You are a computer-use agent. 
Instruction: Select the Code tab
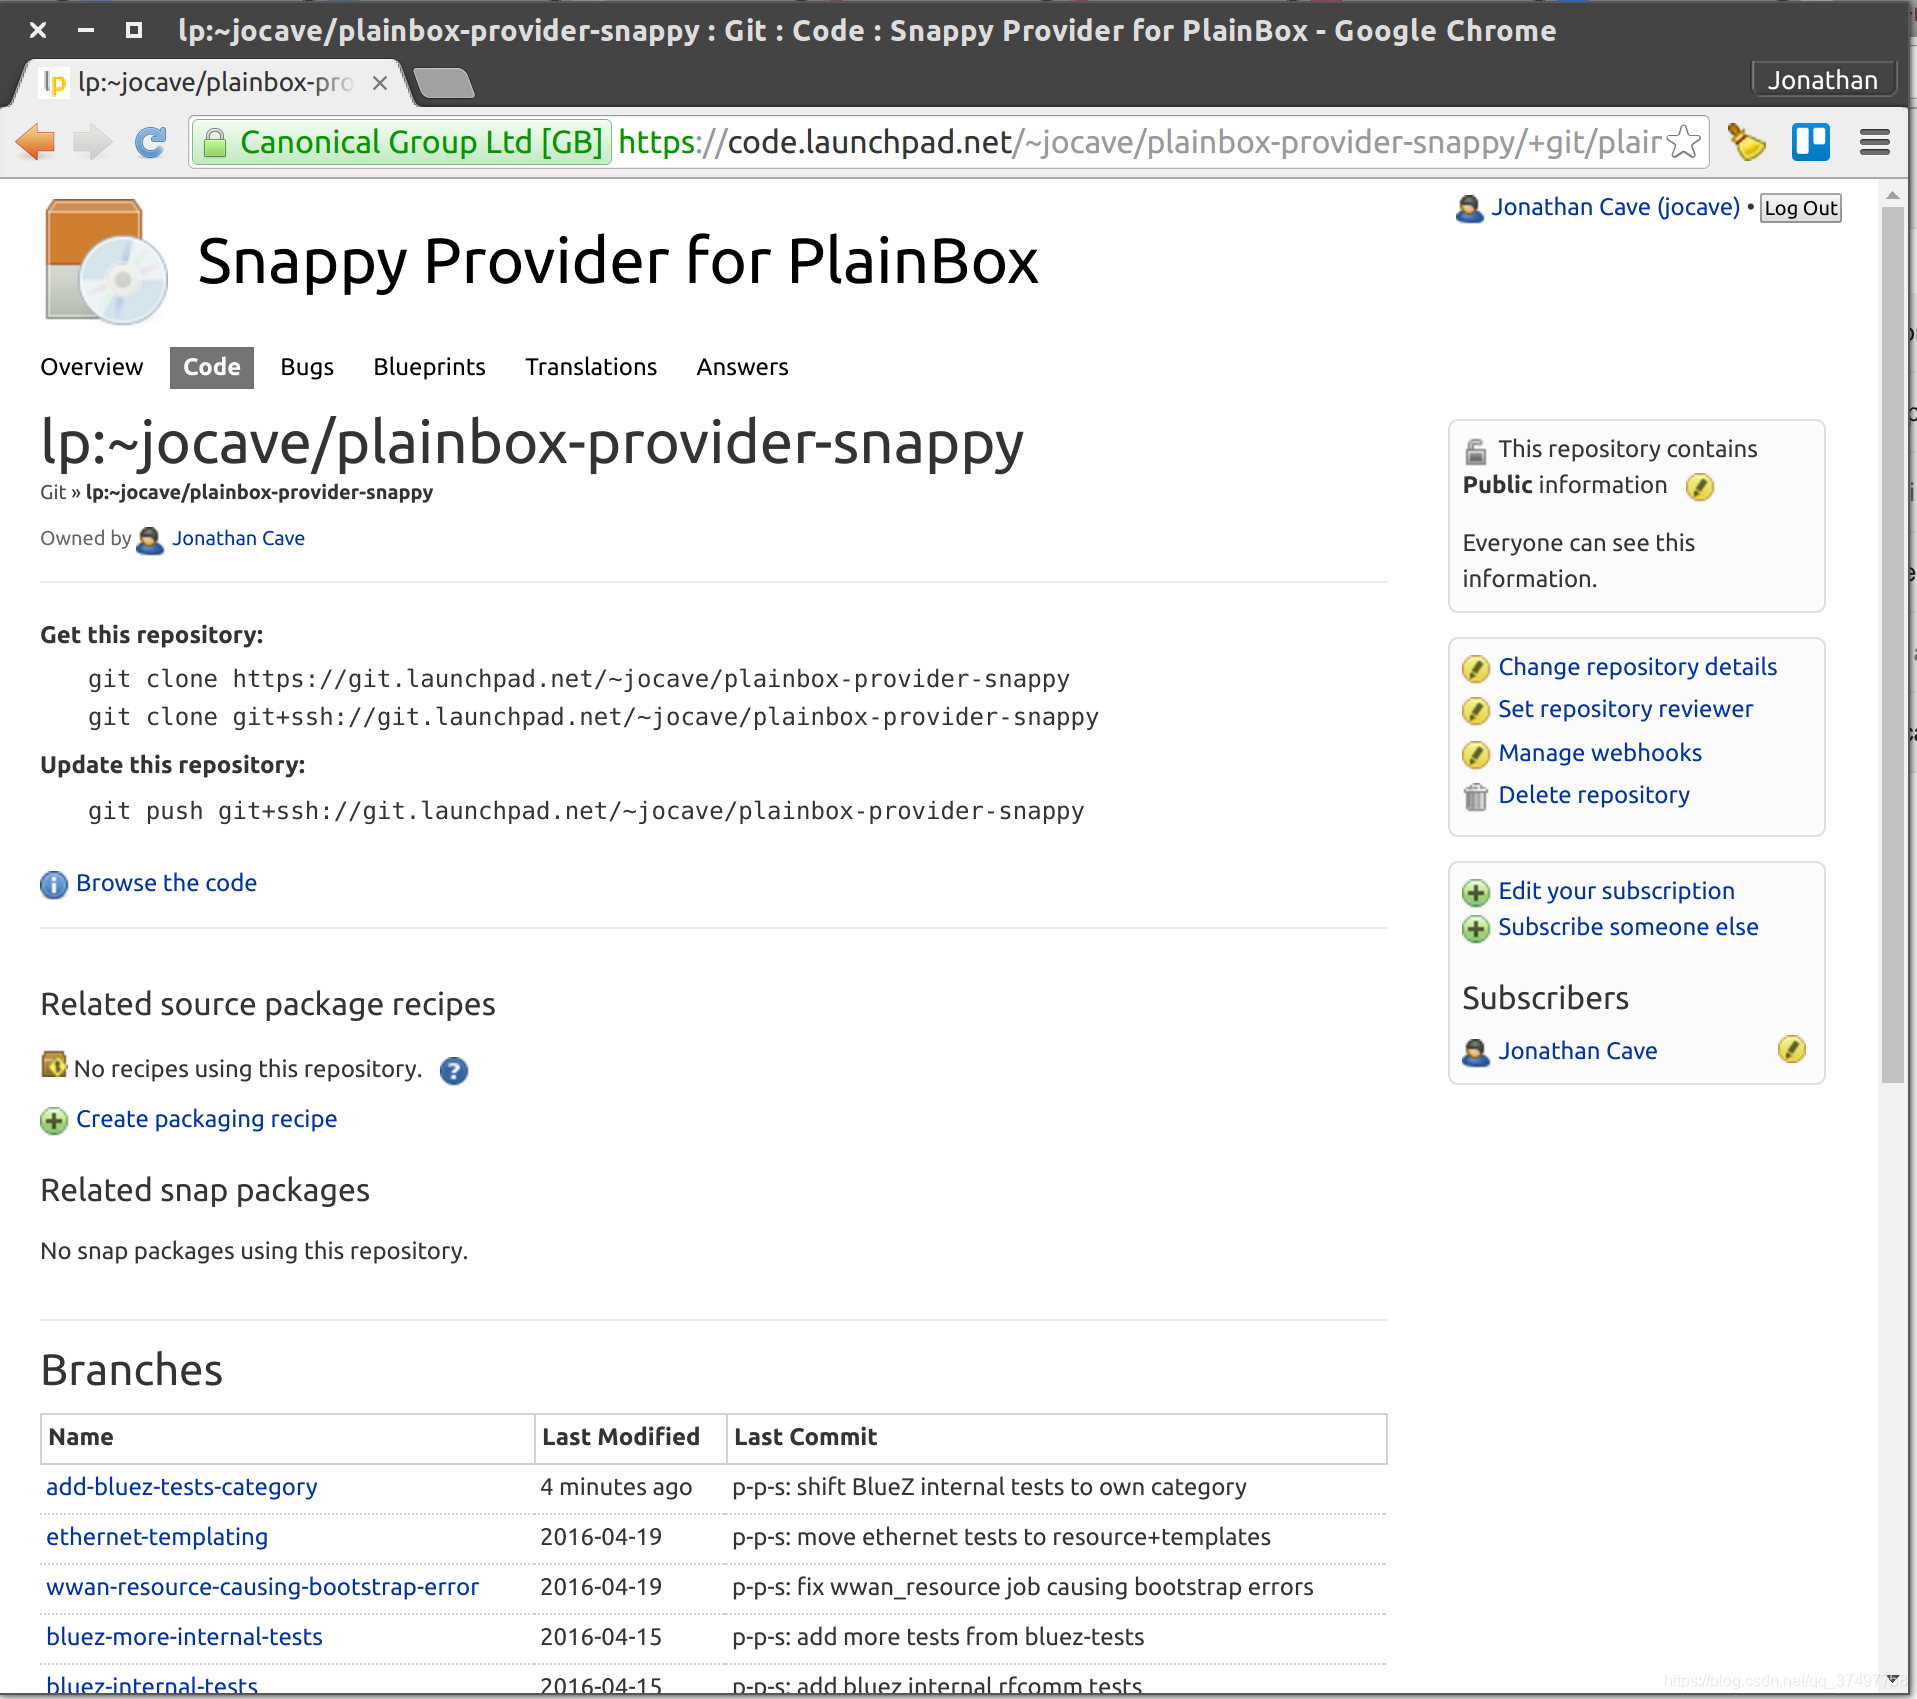[212, 367]
